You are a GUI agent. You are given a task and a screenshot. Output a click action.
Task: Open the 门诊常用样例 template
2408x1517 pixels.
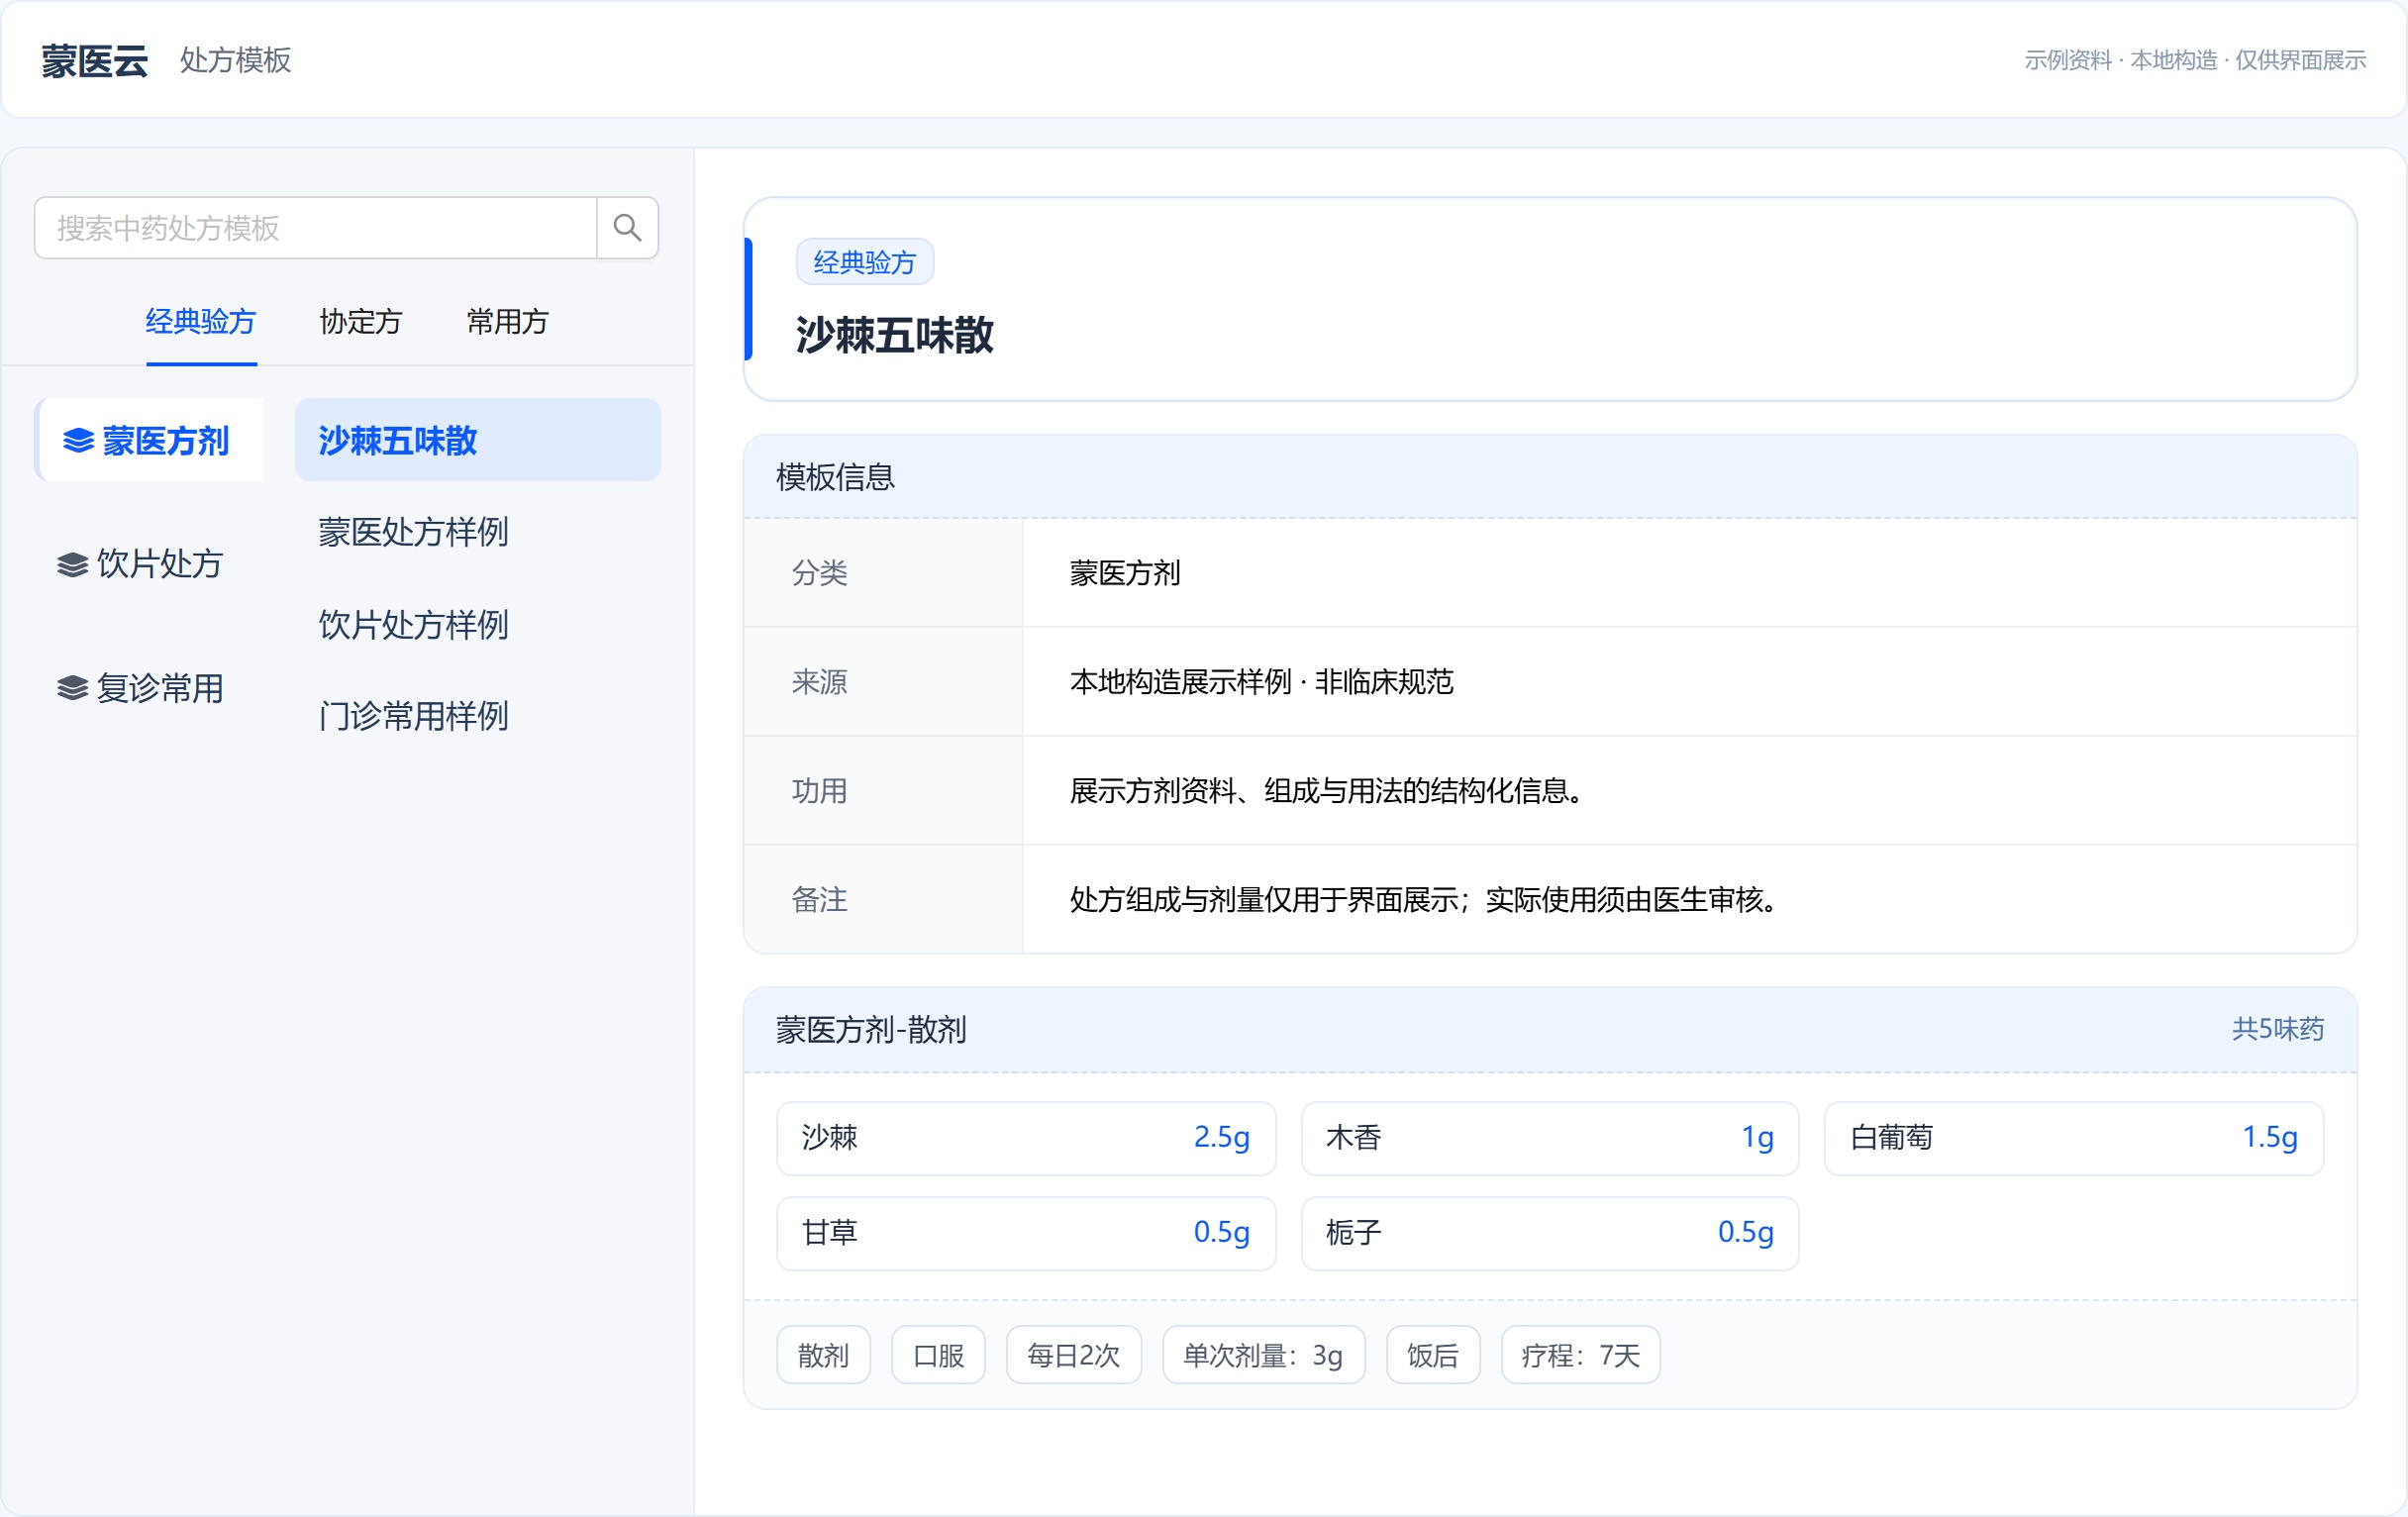coord(414,717)
